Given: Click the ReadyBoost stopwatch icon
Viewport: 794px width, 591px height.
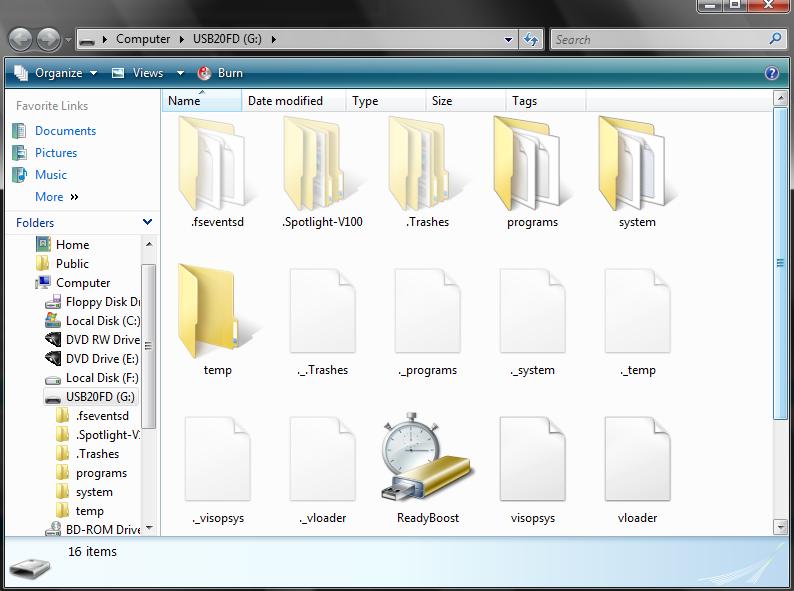Looking at the screenshot, I should [427, 458].
